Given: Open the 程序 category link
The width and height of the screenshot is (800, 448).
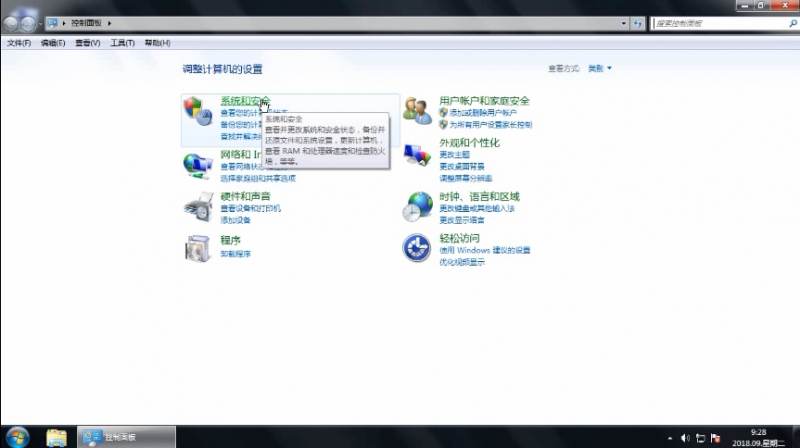Looking at the screenshot, I should [230, 240].
